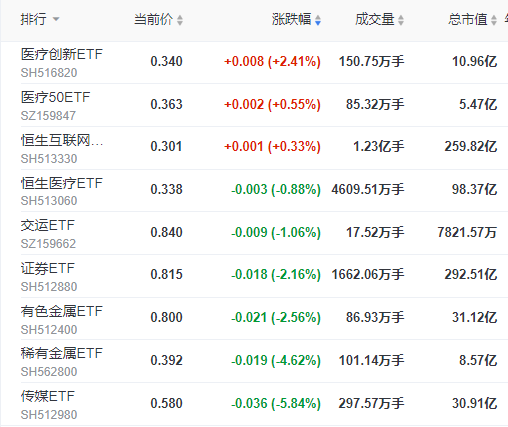Select code SH513060
The image size is (508, 427).
[x=49, y=201]
